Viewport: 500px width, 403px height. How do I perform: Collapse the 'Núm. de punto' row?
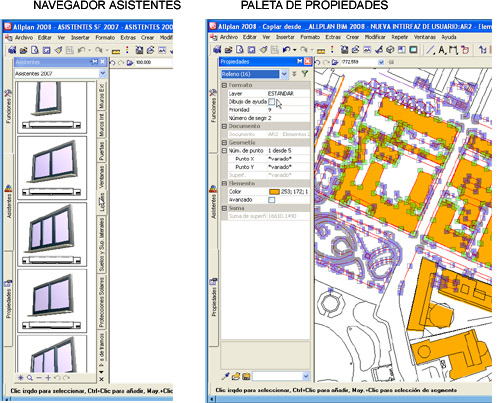pyautogui.click(x=224, y=151)
